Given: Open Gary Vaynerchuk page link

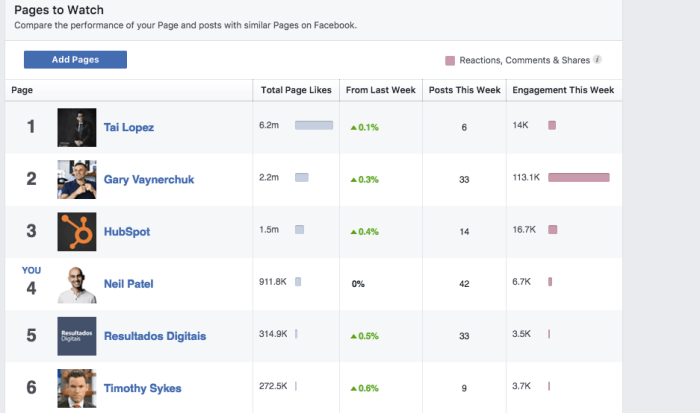Looking at the screenshot, I should point(149,179).
